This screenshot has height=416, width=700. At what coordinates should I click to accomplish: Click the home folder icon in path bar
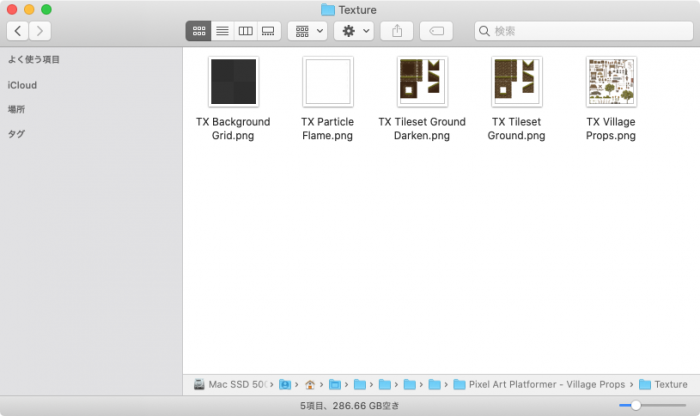click(310, 384)
